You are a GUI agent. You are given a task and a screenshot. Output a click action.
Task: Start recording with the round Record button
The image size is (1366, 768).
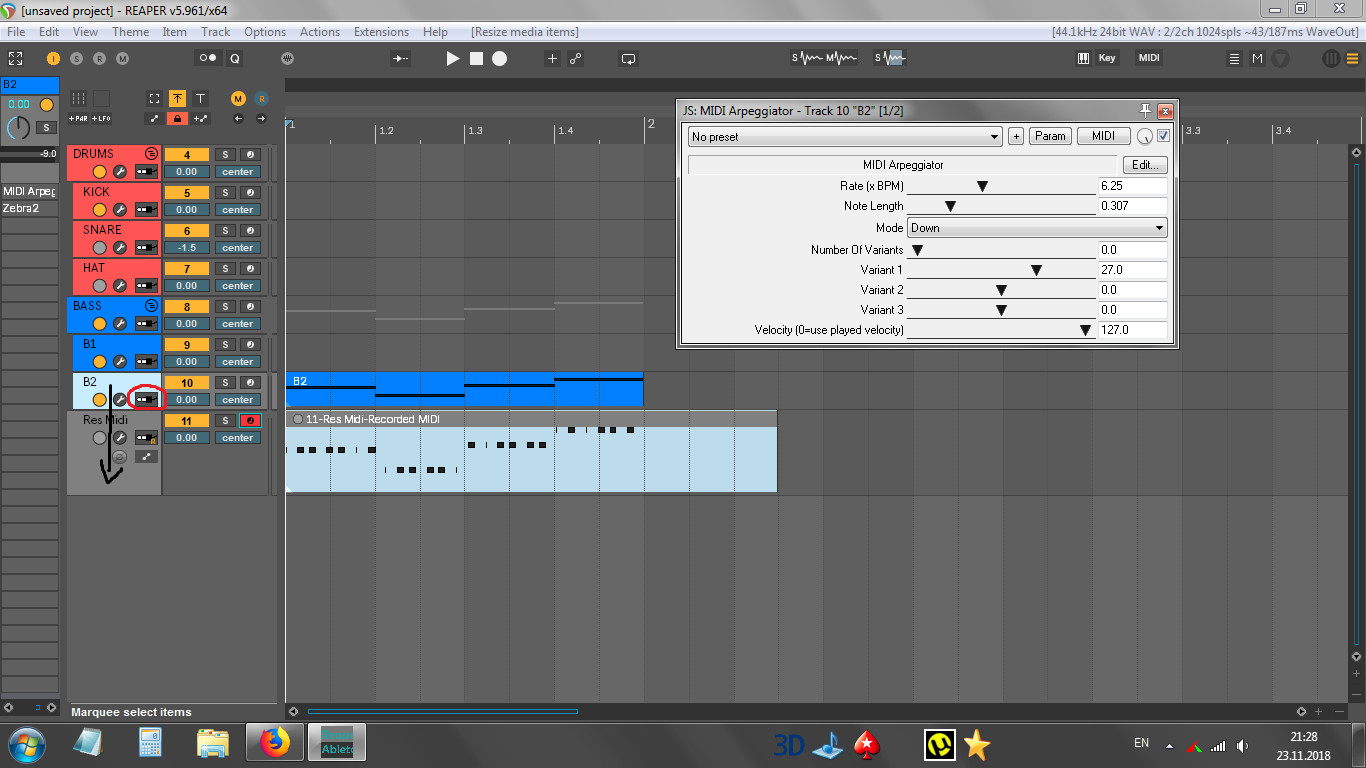click(x=499, y=59)
